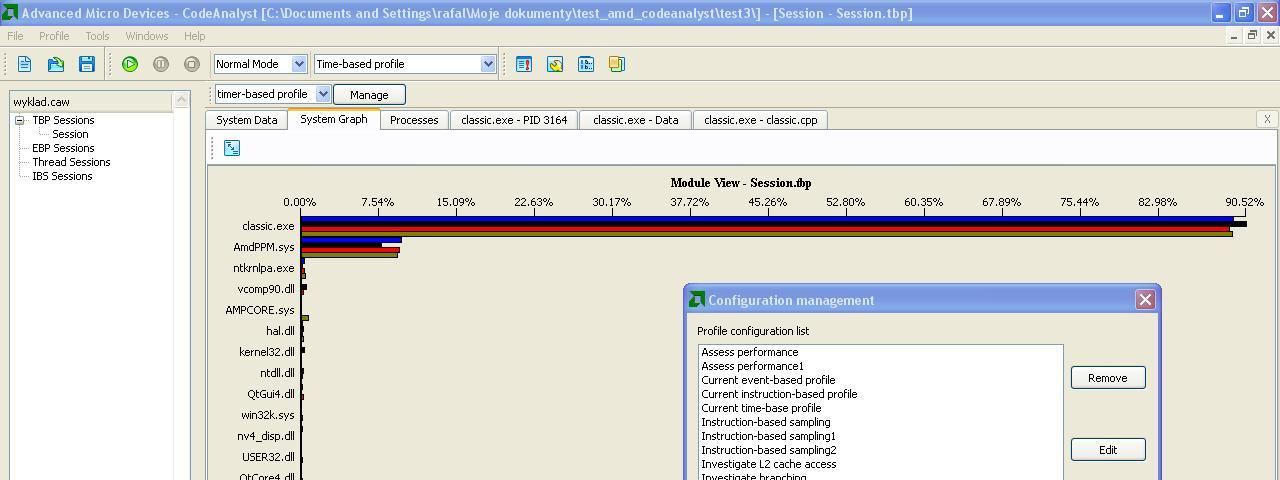Click the AMD logo icon of Configuration management dialog
Image resolution: width=1280 pixels, height=480 pixels.
(697, 300)
